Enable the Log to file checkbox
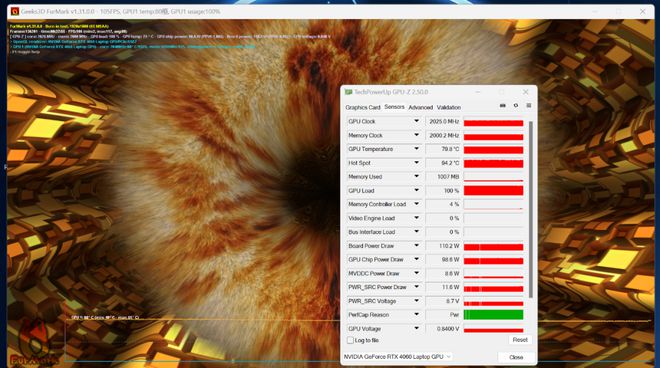The height and width of the screenshot is (368, 660). 350,340
